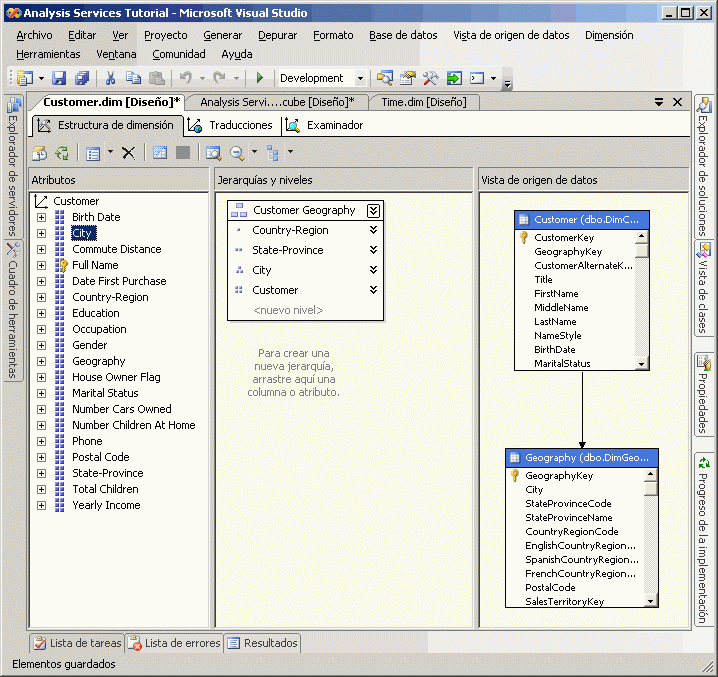This screenshot has height=677, width=718.
Task: Expand the Full Name attribute
Action: [42, 265]
